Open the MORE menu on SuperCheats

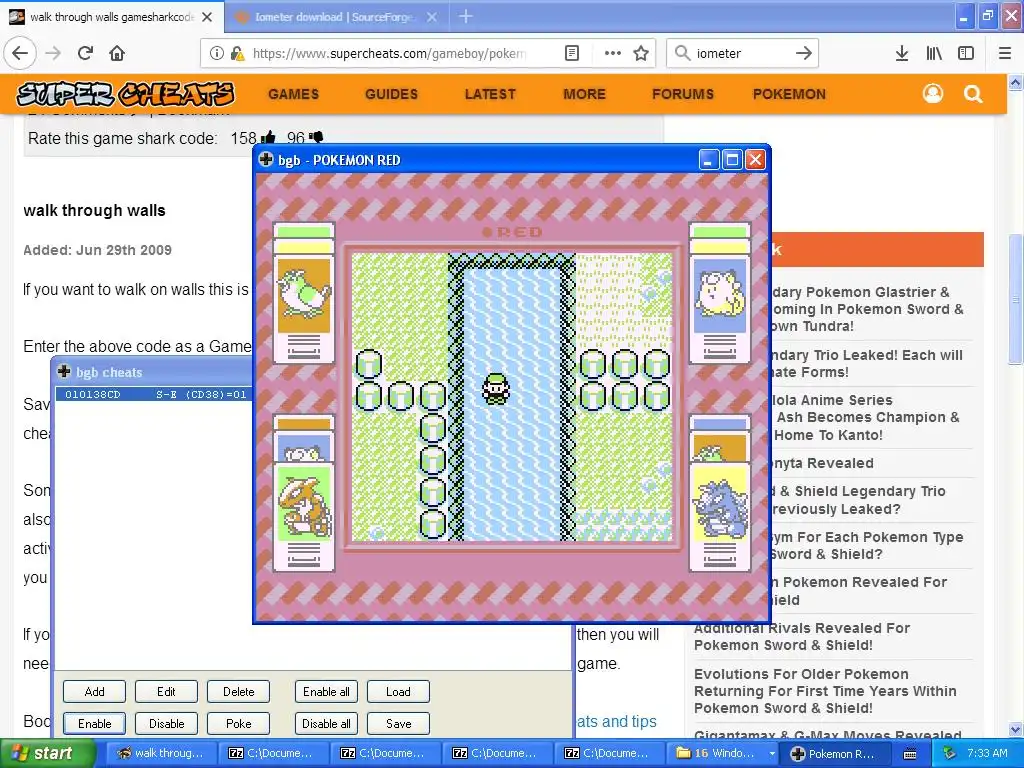(584, 94)
